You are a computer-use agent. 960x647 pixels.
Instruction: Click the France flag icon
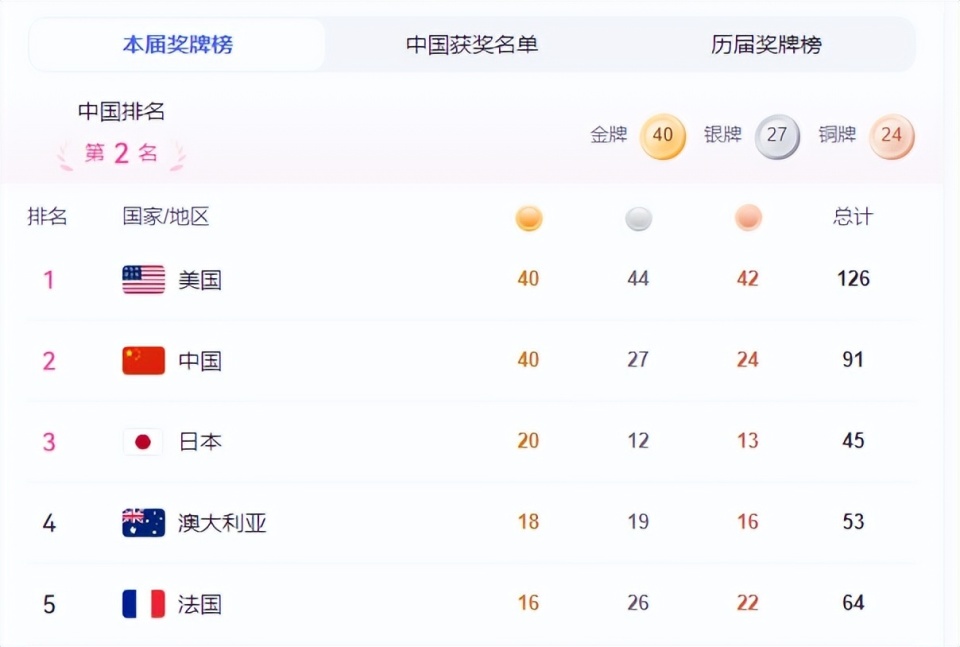click(142, 603)
